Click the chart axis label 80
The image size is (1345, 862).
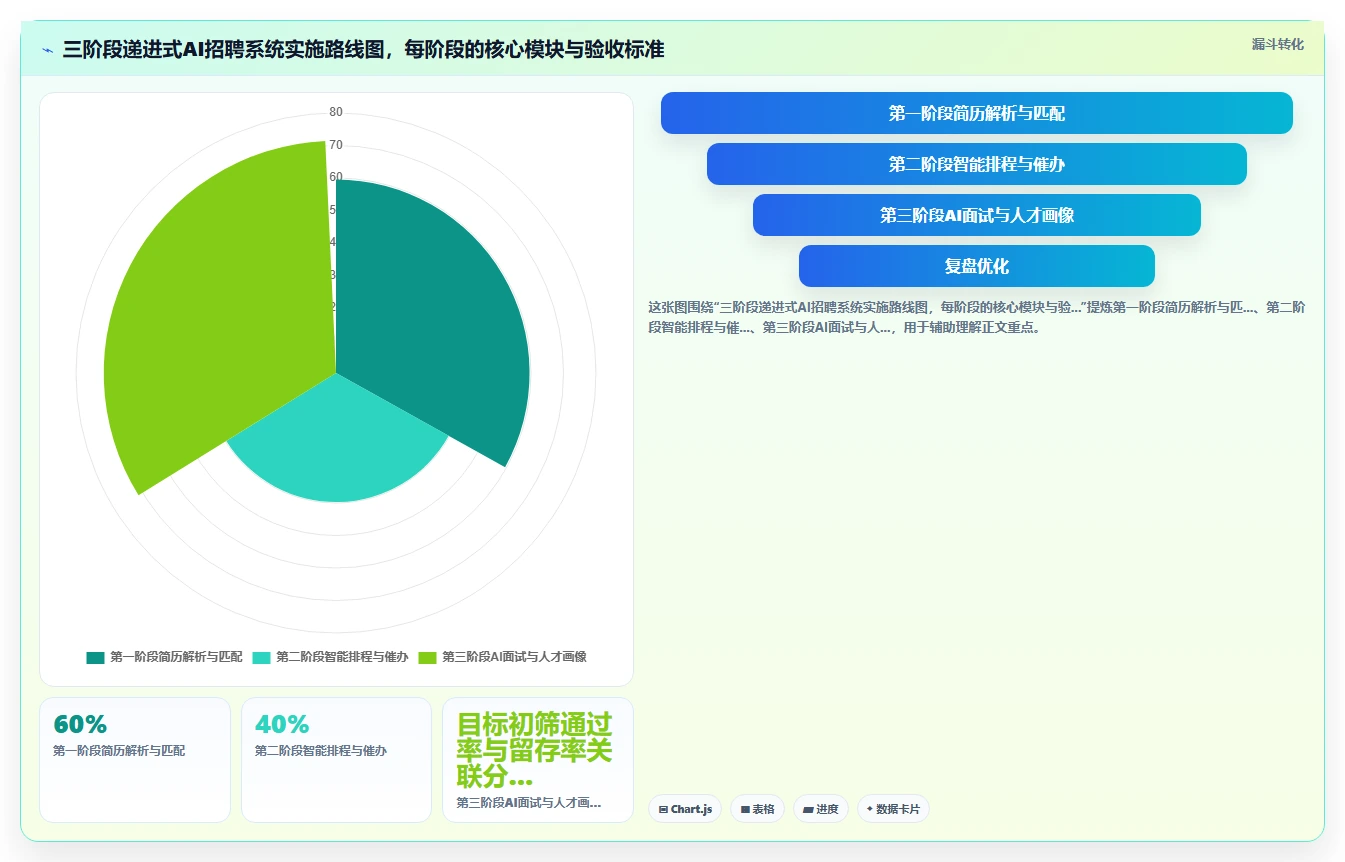[336, 112]
